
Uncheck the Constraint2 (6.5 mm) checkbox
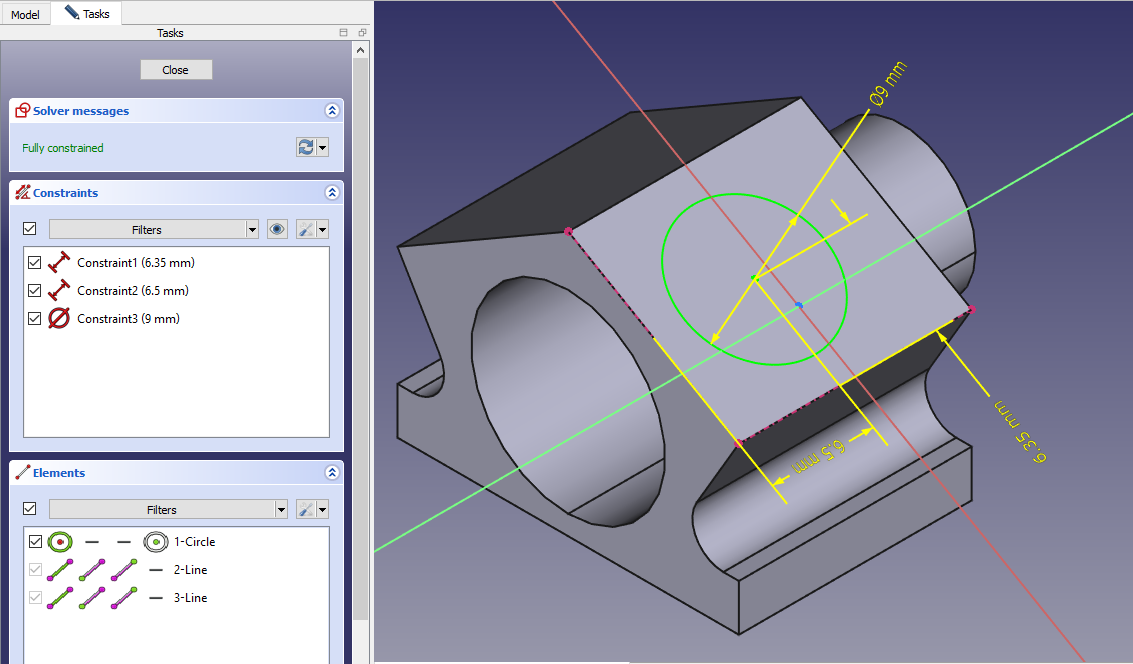(35, 291)
